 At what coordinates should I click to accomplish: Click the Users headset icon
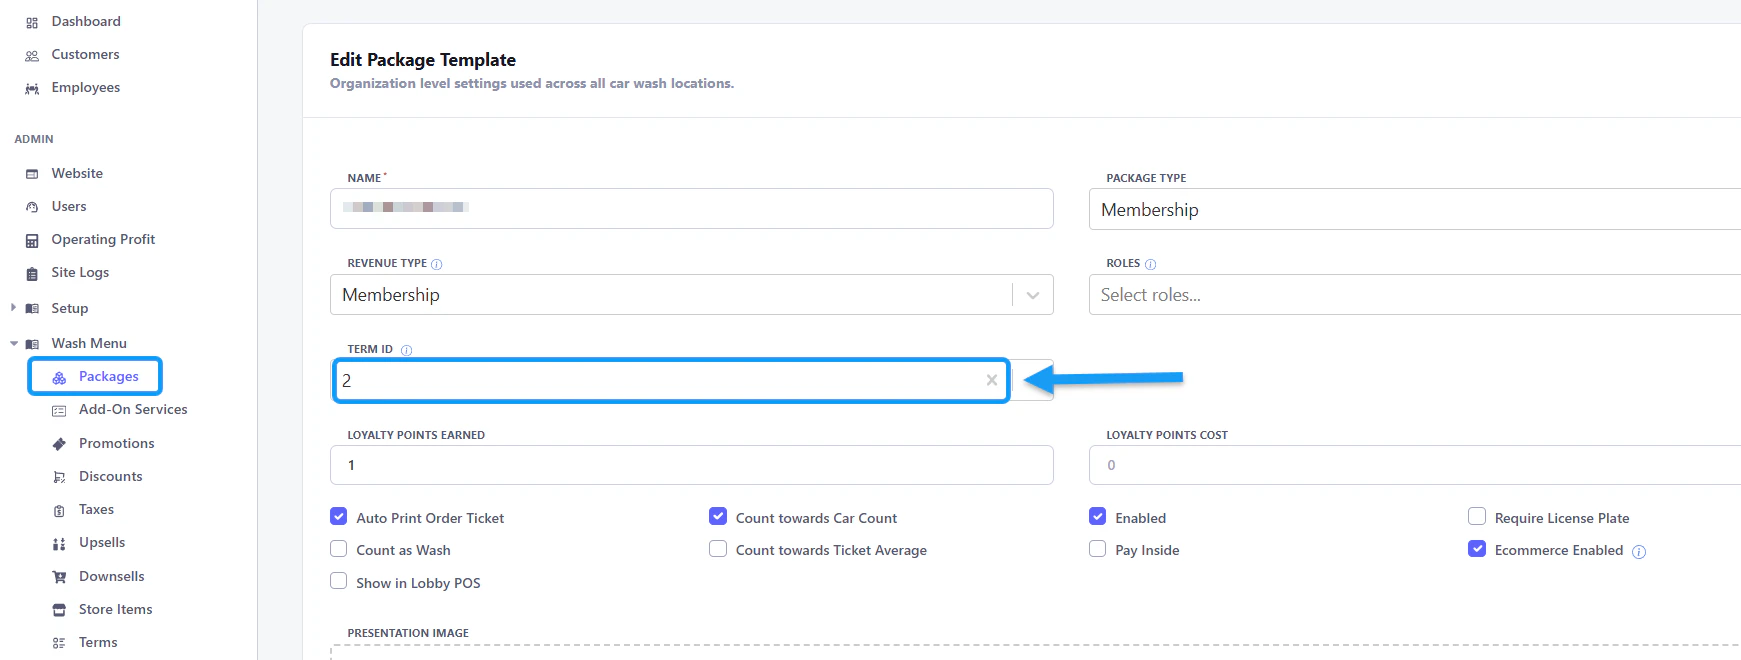[x=32, y=207]
